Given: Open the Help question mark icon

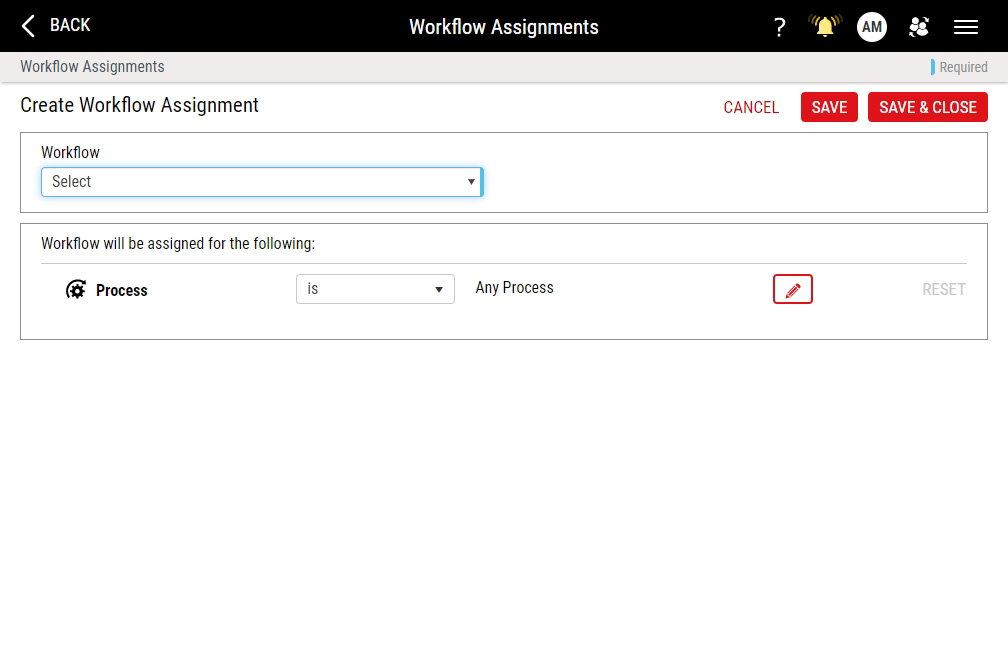Looking at the screenshot, I should click(x=779, y=27).
